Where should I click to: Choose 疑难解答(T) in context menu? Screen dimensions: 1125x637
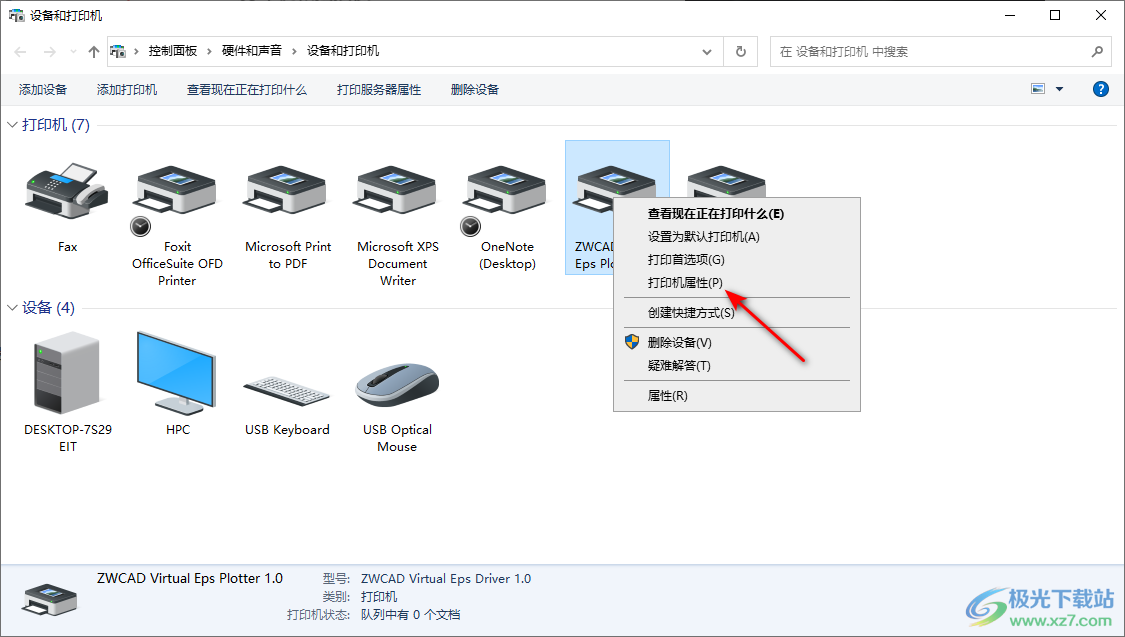pyautogui.click(x=737, y=366)
